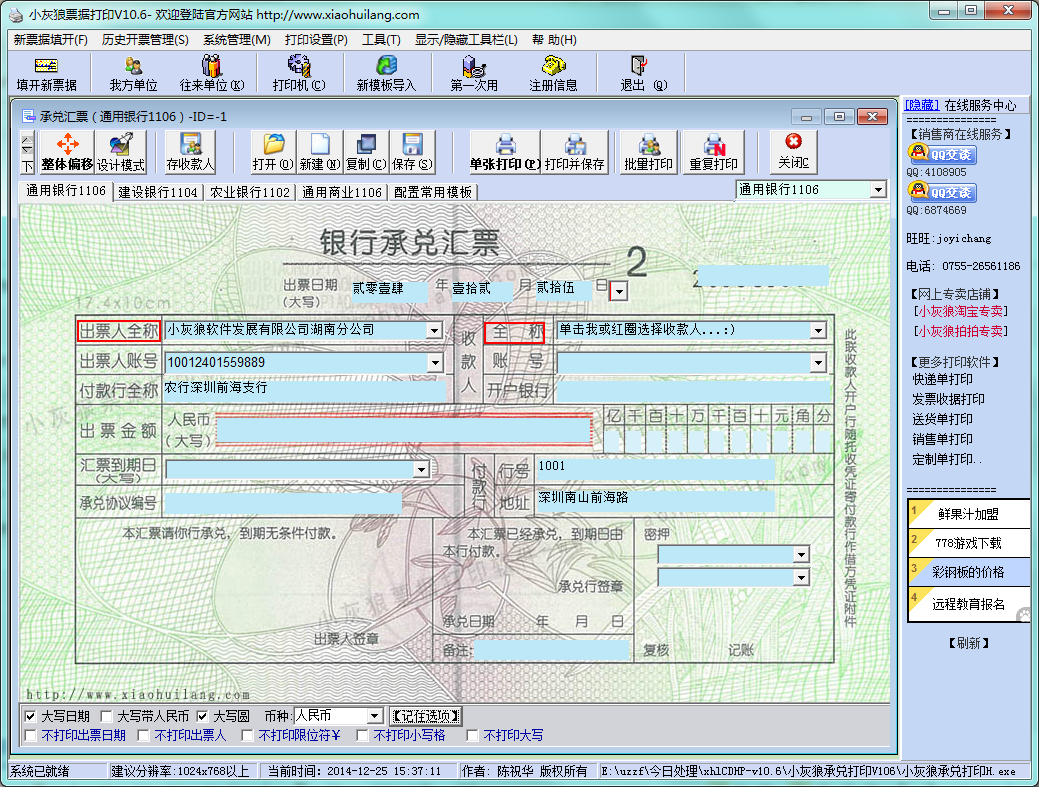Switch to the 建设银行1104 tab

pyautogui.click(x=158, y=192)
